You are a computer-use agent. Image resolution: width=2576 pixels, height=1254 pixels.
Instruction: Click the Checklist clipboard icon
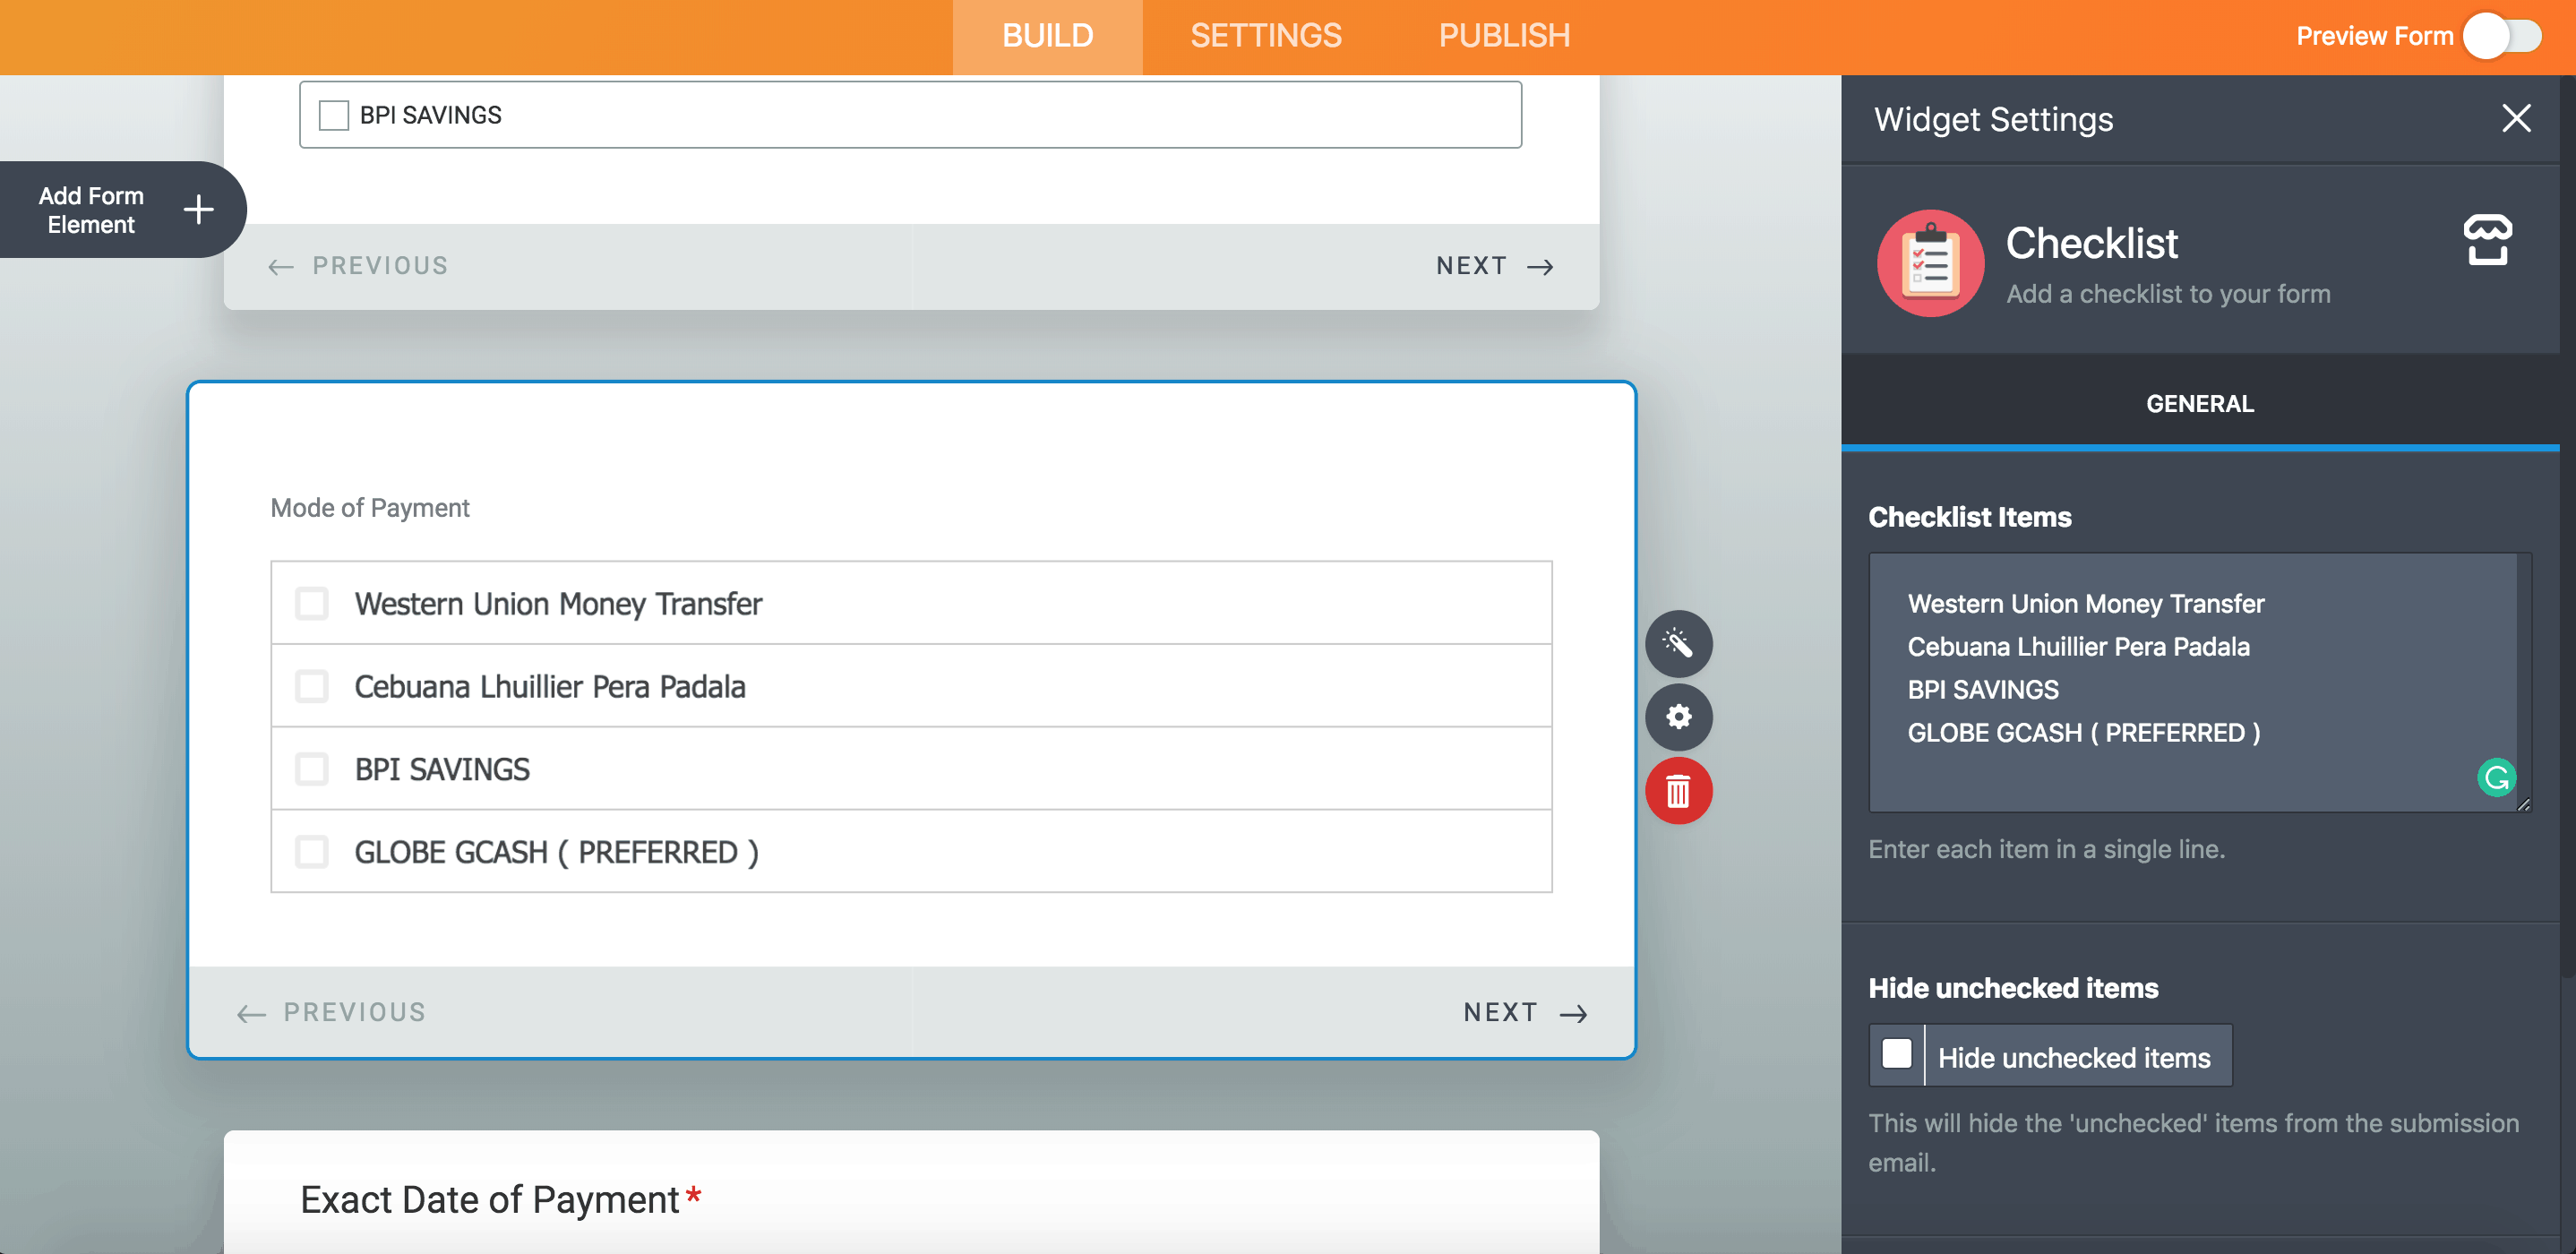1929,263
